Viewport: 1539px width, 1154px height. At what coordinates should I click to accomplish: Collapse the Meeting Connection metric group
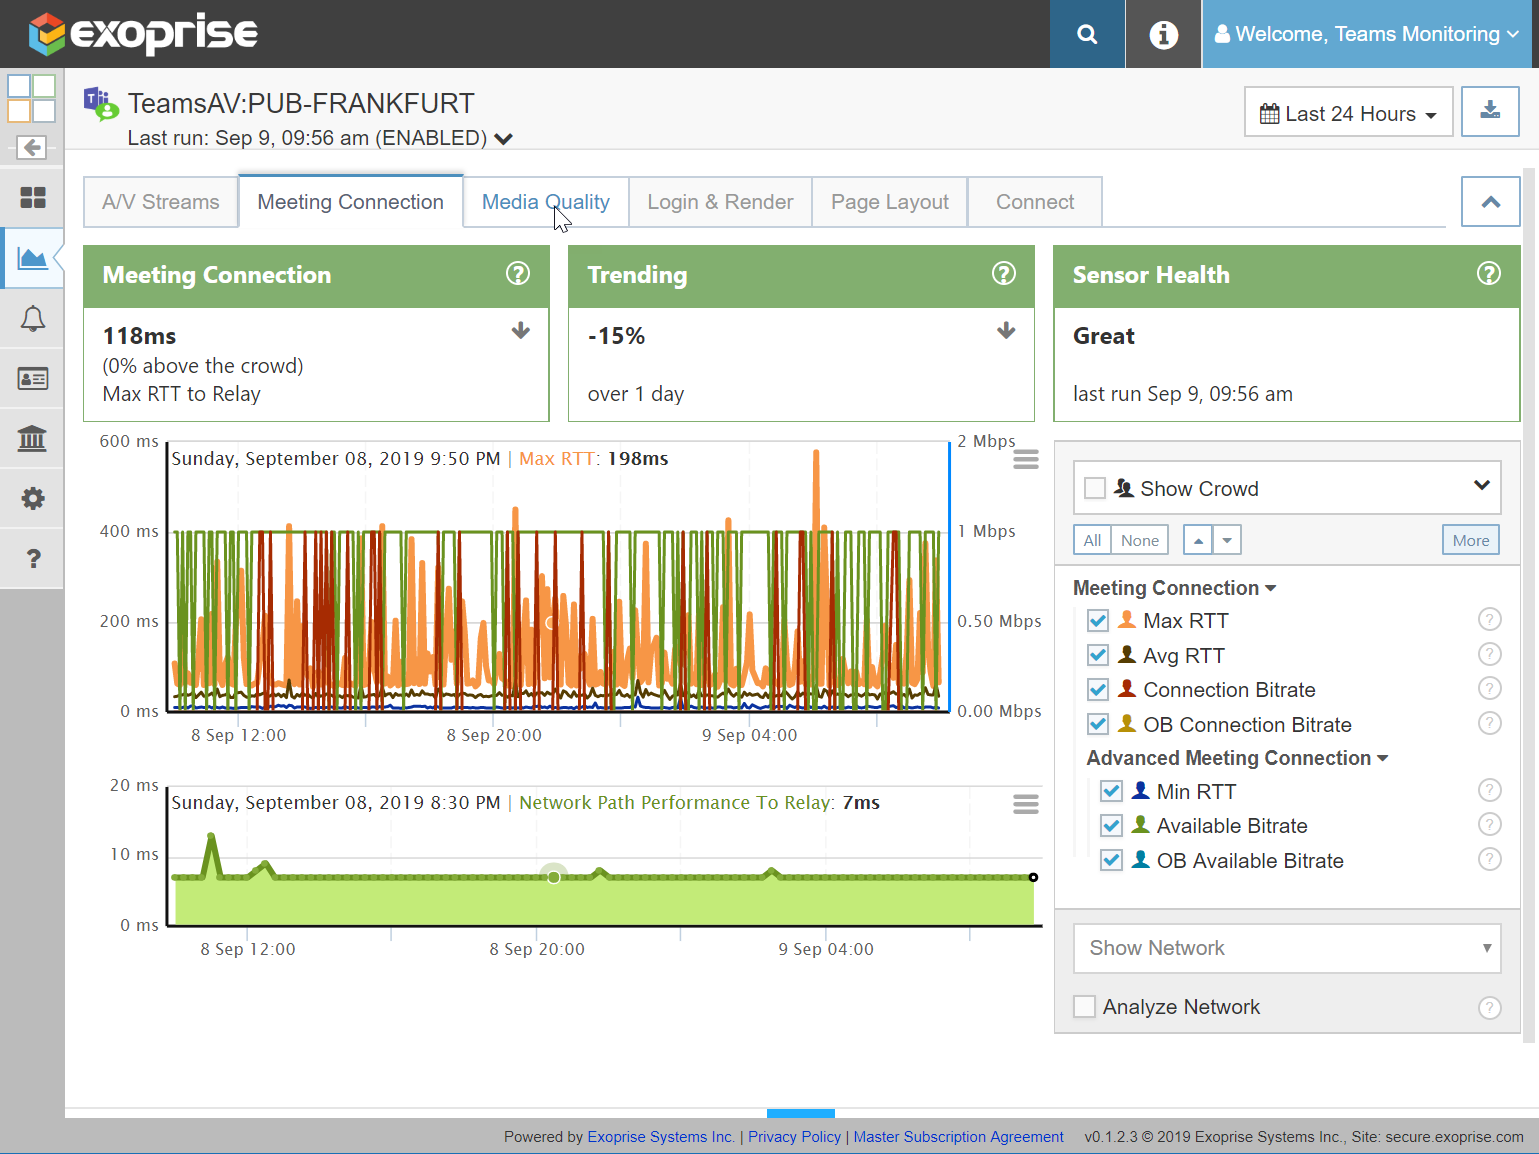[1174, 588]
